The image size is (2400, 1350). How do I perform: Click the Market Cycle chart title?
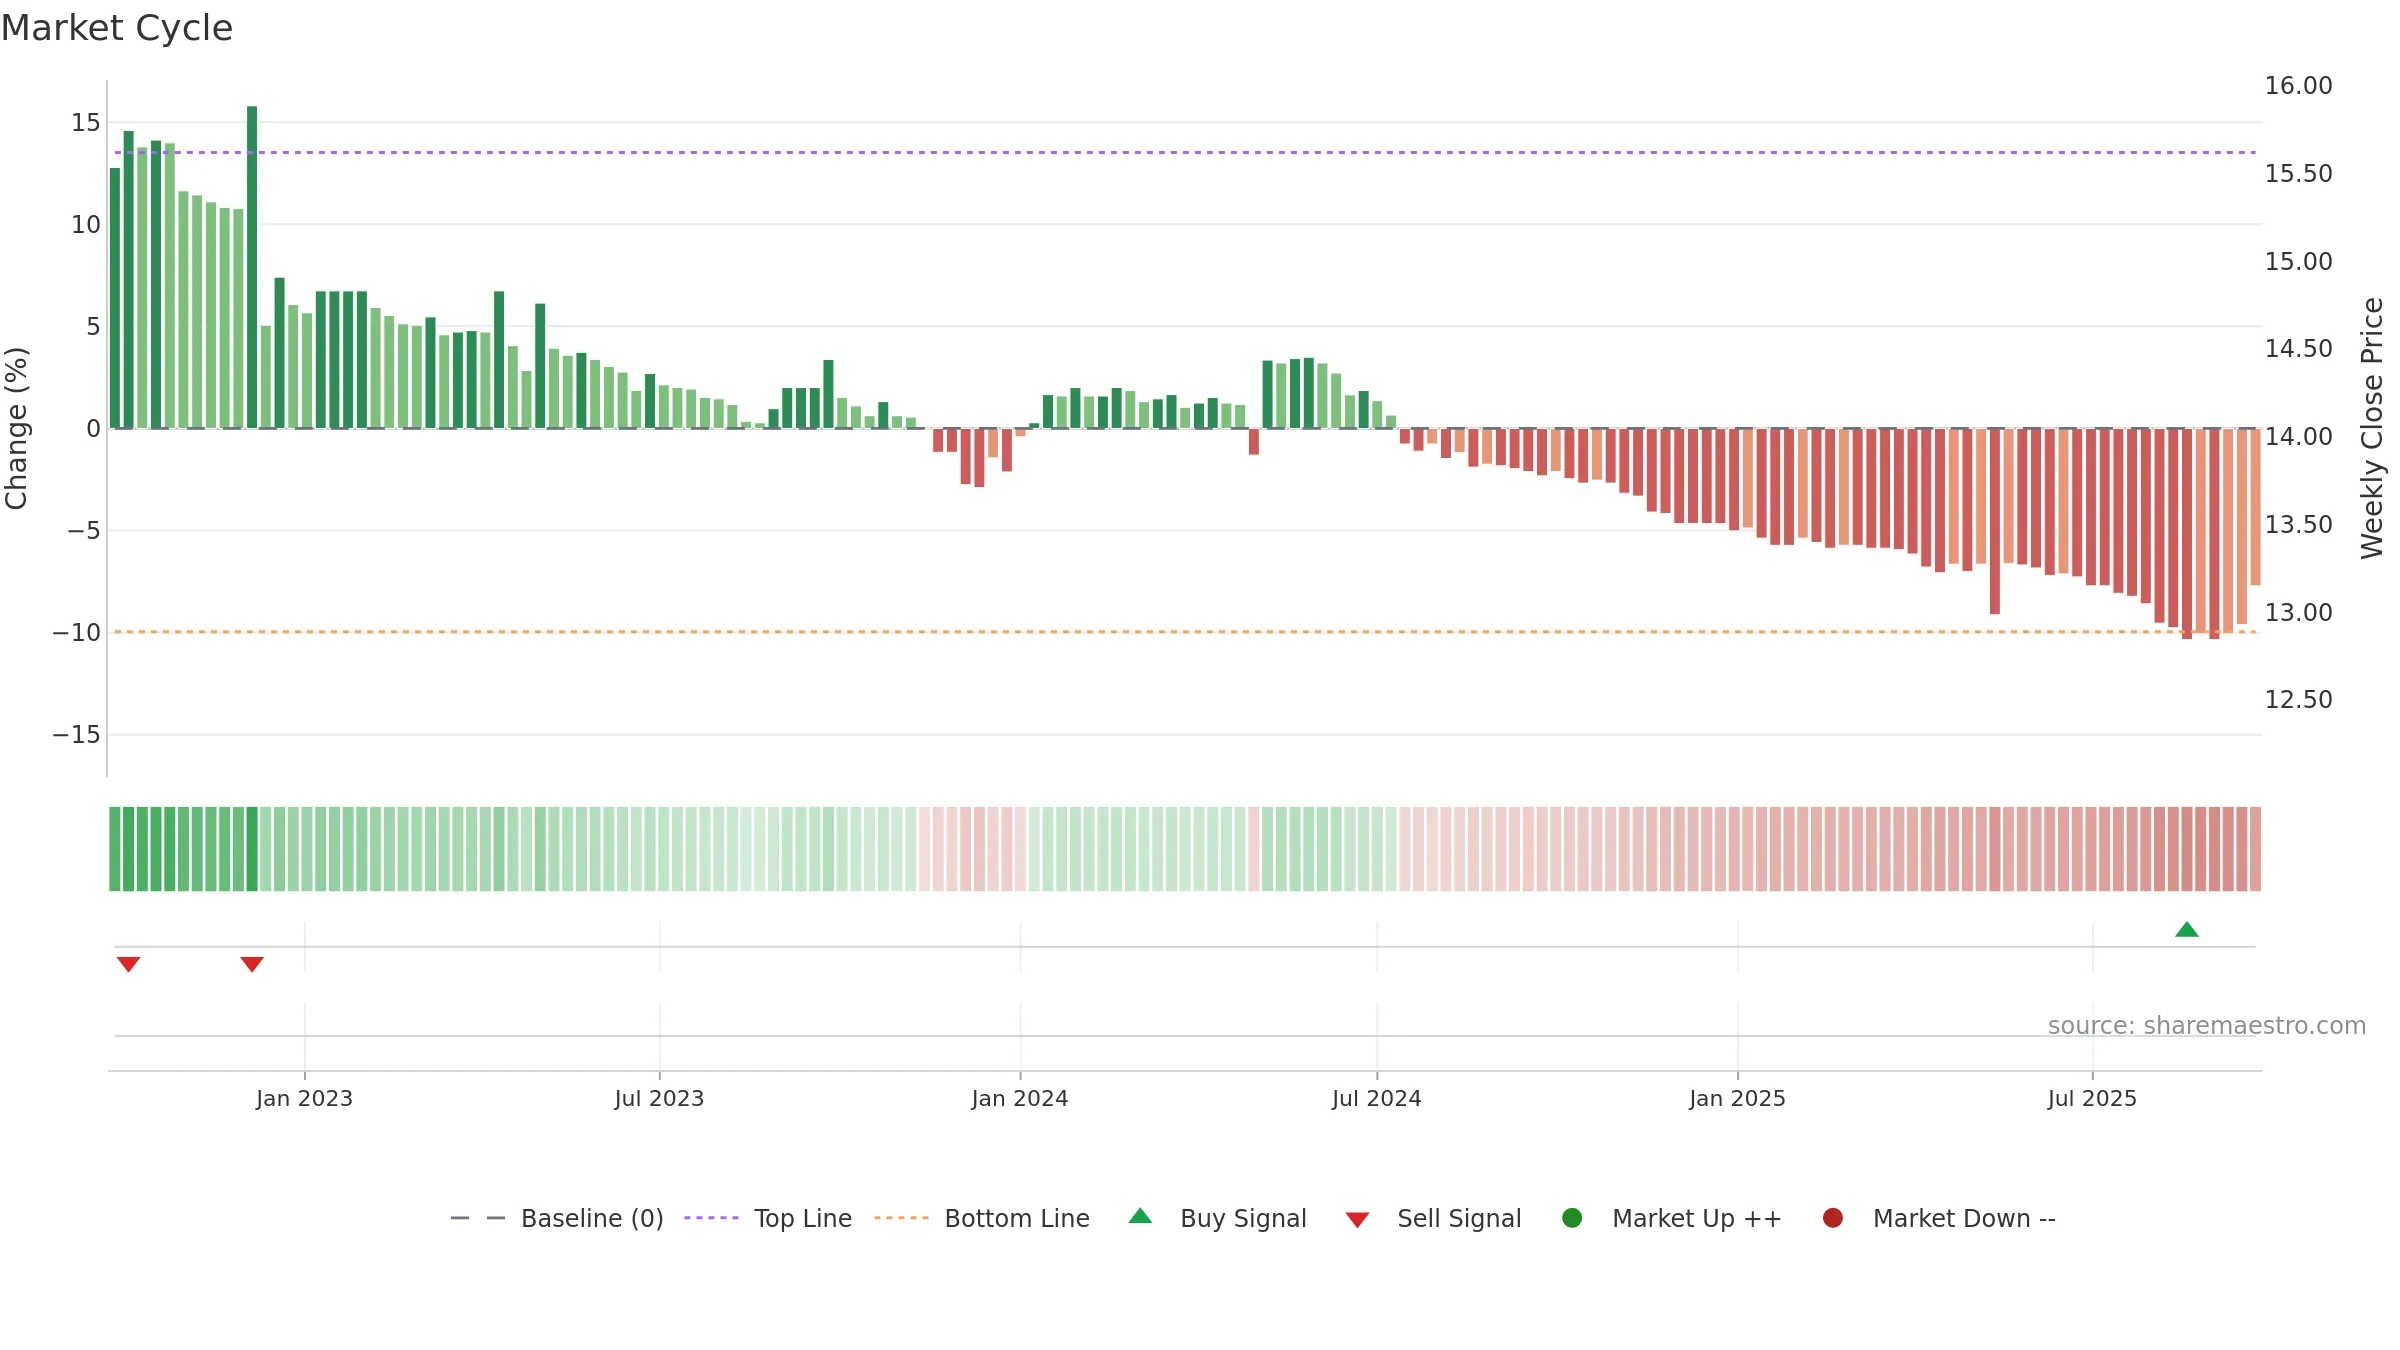point(117,28)
